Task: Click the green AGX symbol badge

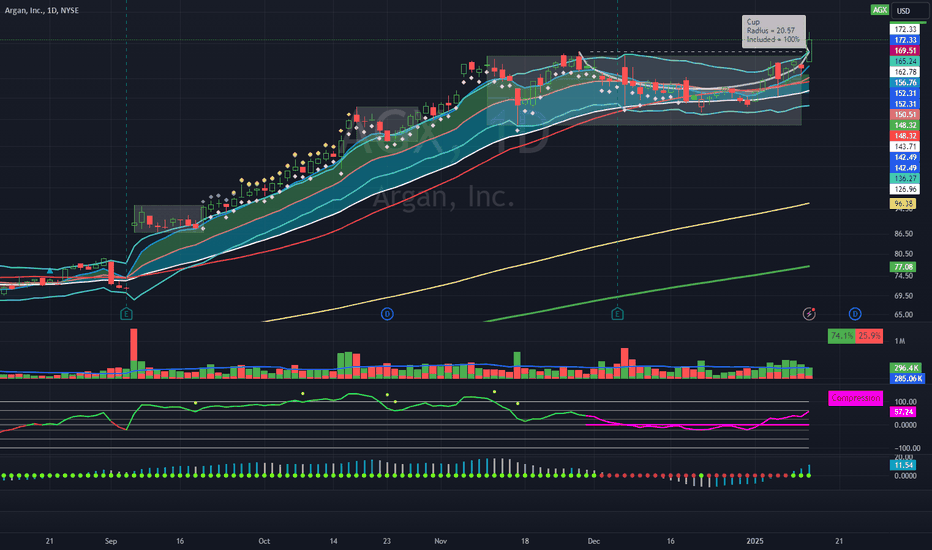Action: tap(879, 10)
